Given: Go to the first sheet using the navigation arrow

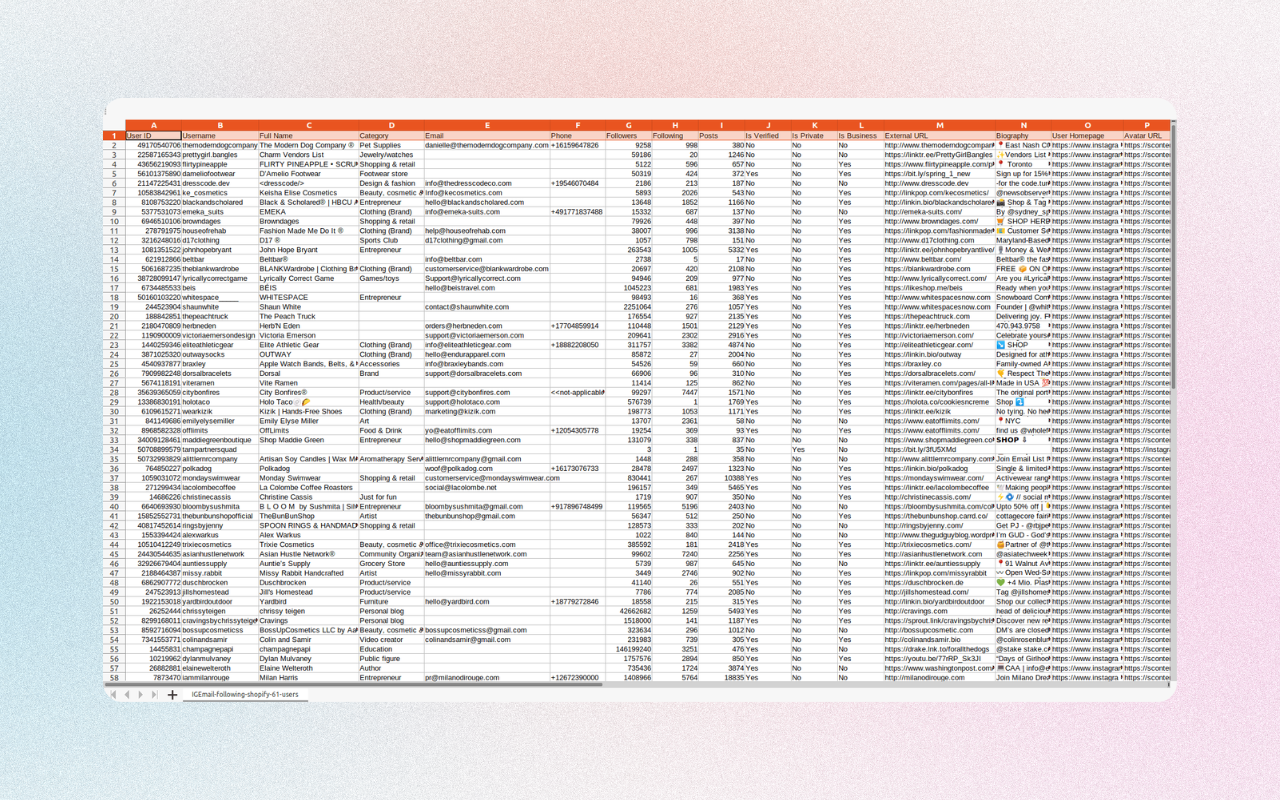Looking at the screenshot, I should point(113,694).
